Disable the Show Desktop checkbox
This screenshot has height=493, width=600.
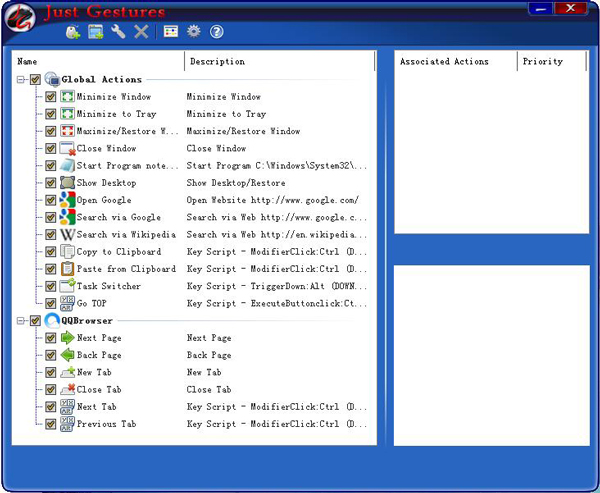[51, 183]
